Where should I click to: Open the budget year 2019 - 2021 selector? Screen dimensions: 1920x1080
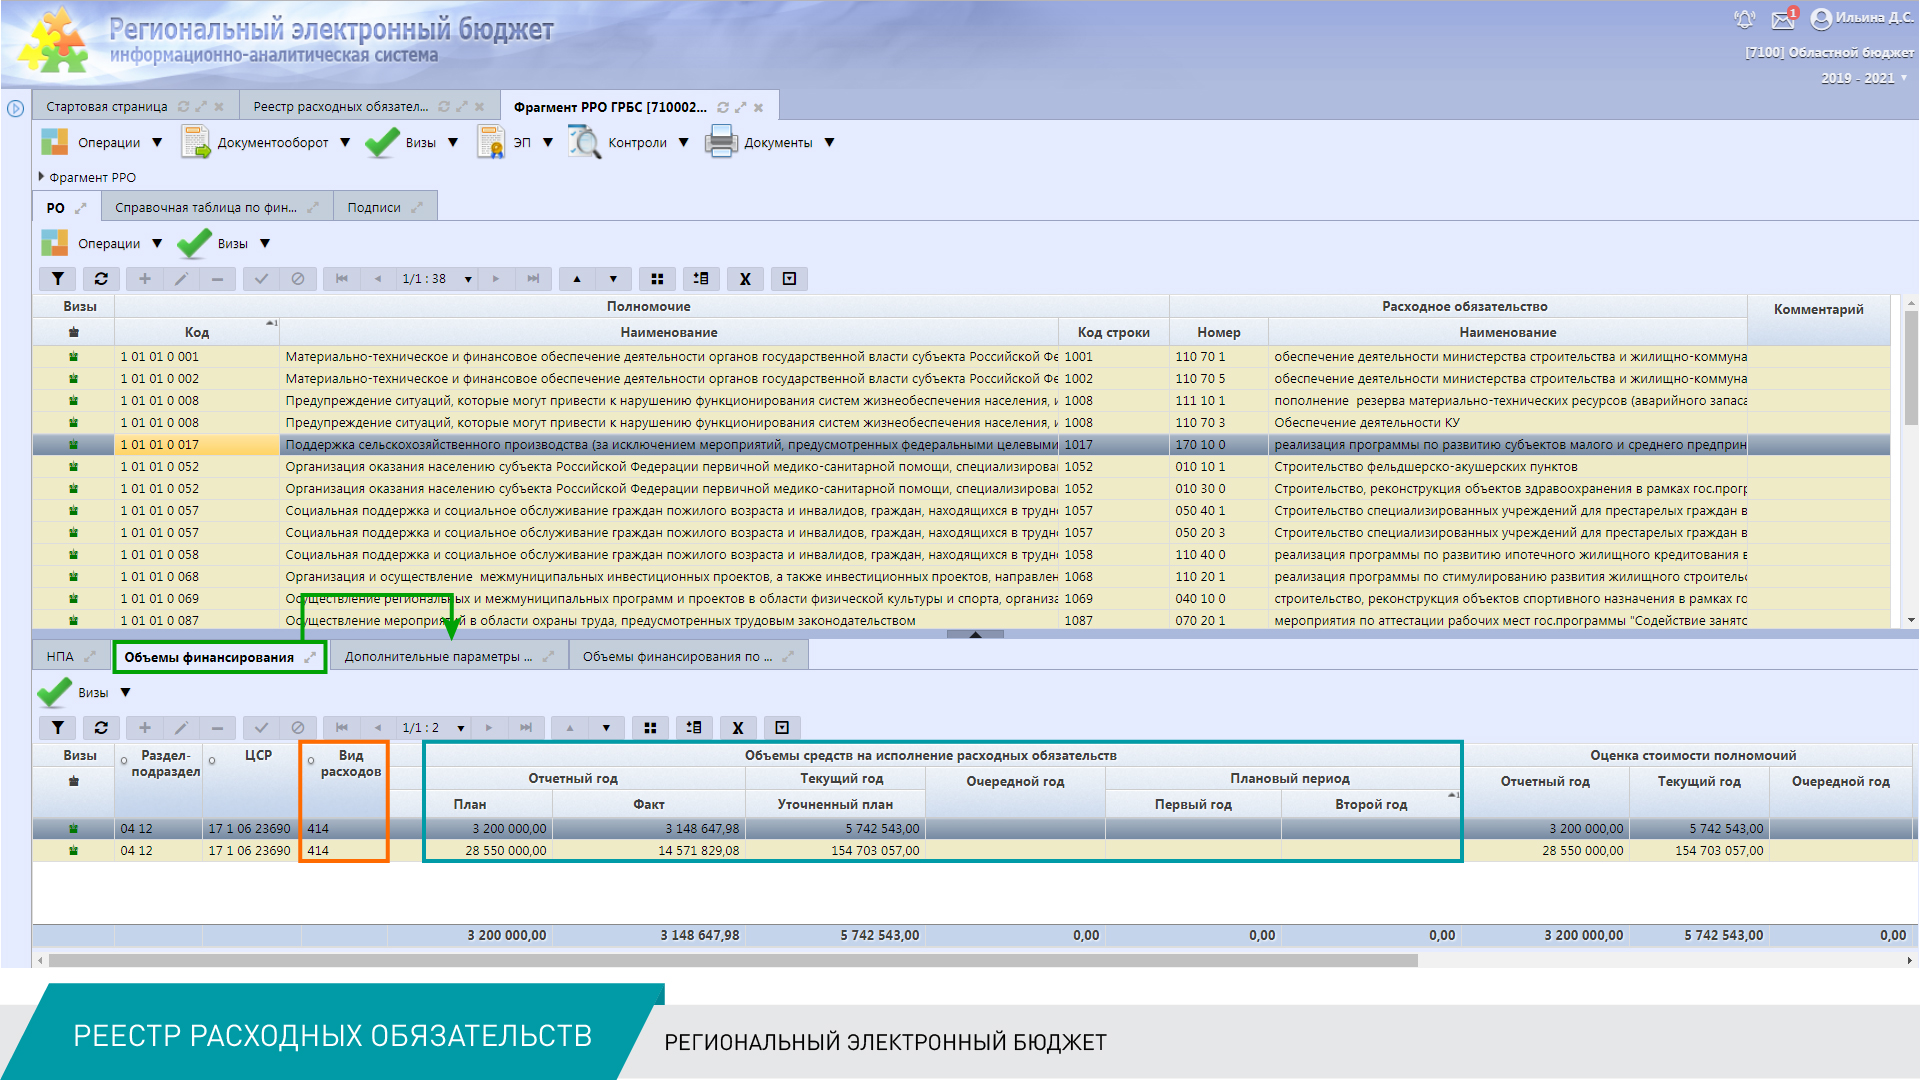click(x=1865, y=78)
